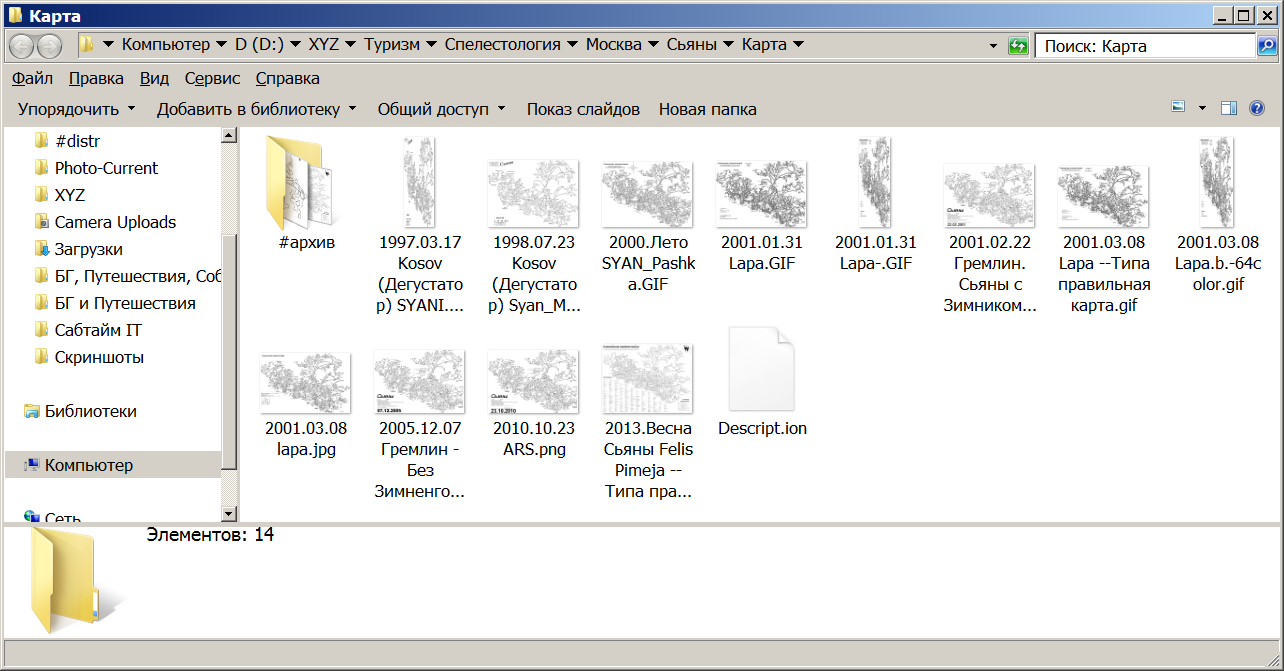The width and height of the screenshot is (1284, 671).
Task: Click the Поиск: Карта search field
Action: (1143, 46)
